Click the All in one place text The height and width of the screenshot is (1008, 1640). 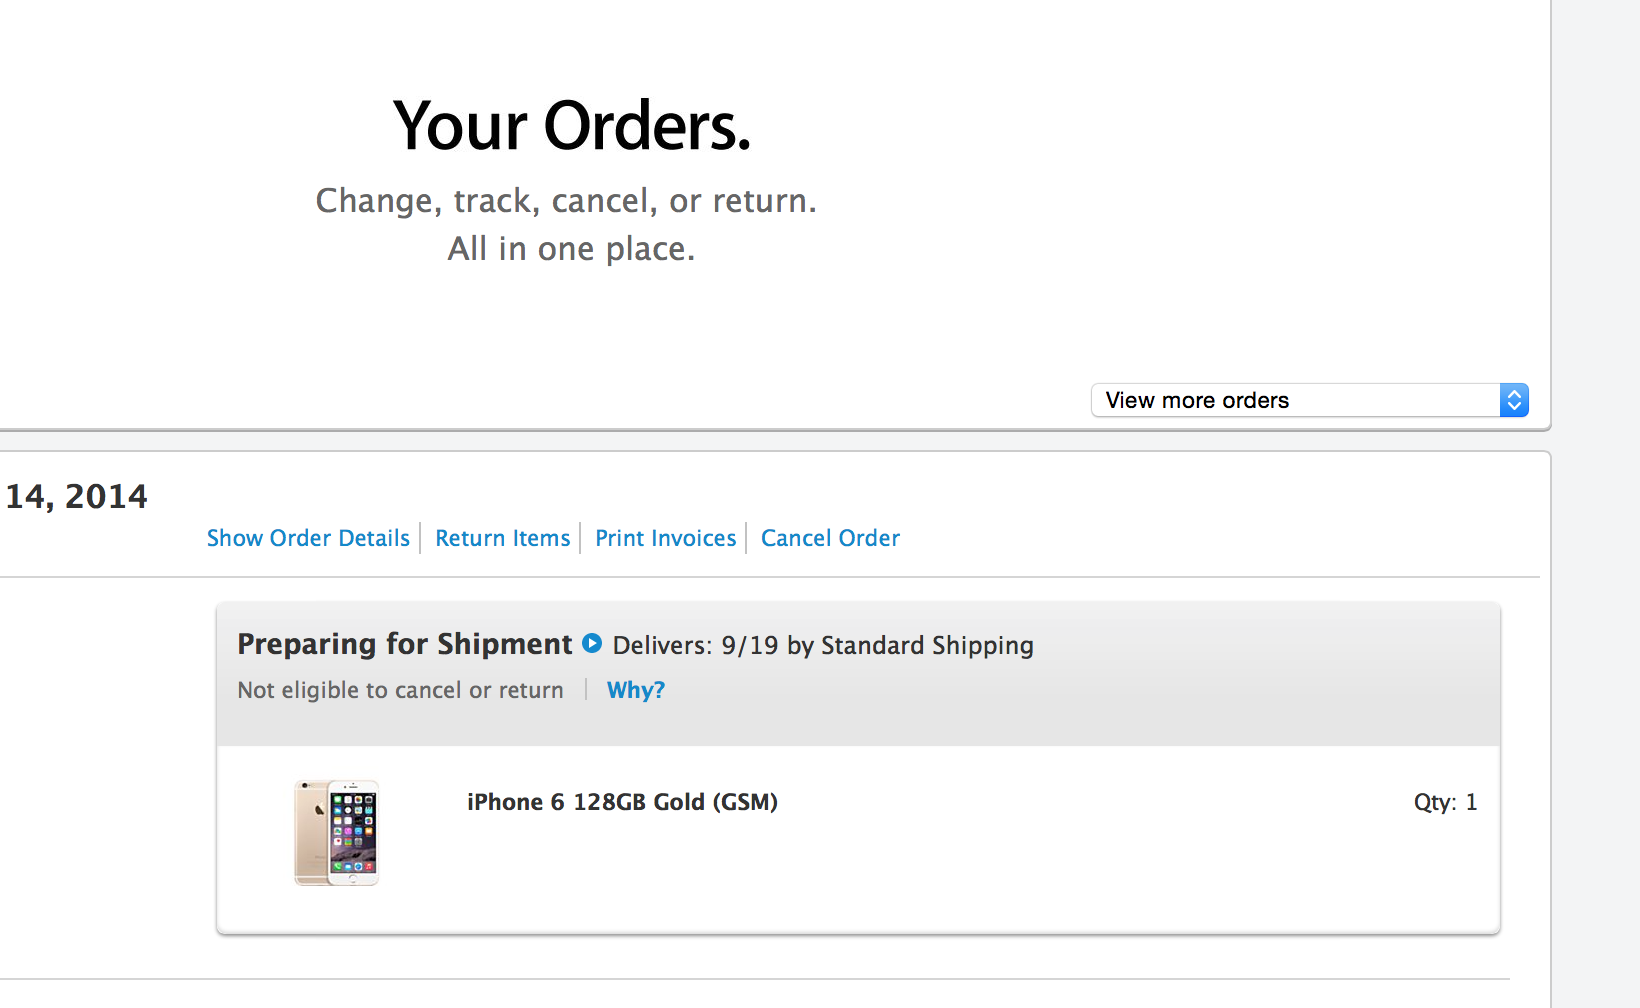[570, 248]
